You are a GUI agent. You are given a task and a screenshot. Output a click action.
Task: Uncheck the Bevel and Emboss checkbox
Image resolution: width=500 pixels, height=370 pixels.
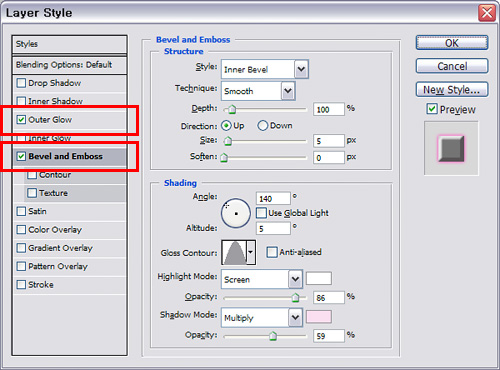pos(21,156)
